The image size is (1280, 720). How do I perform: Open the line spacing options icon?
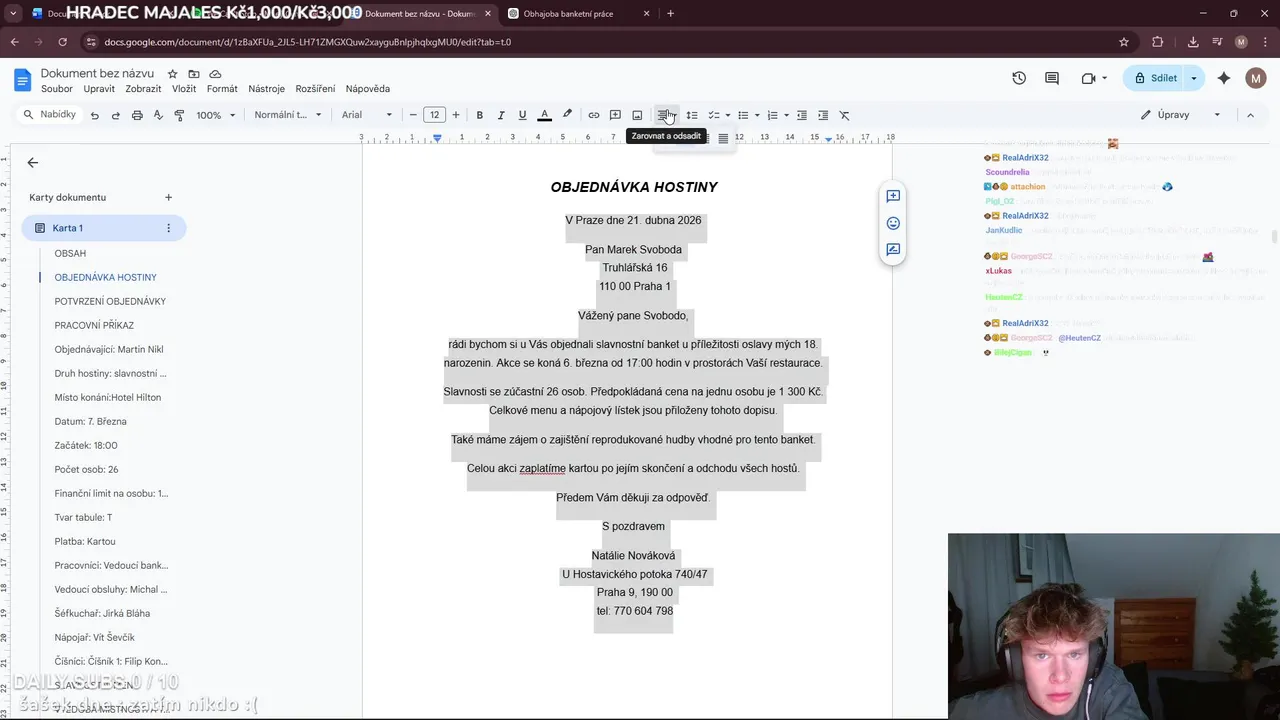point(692,115)
